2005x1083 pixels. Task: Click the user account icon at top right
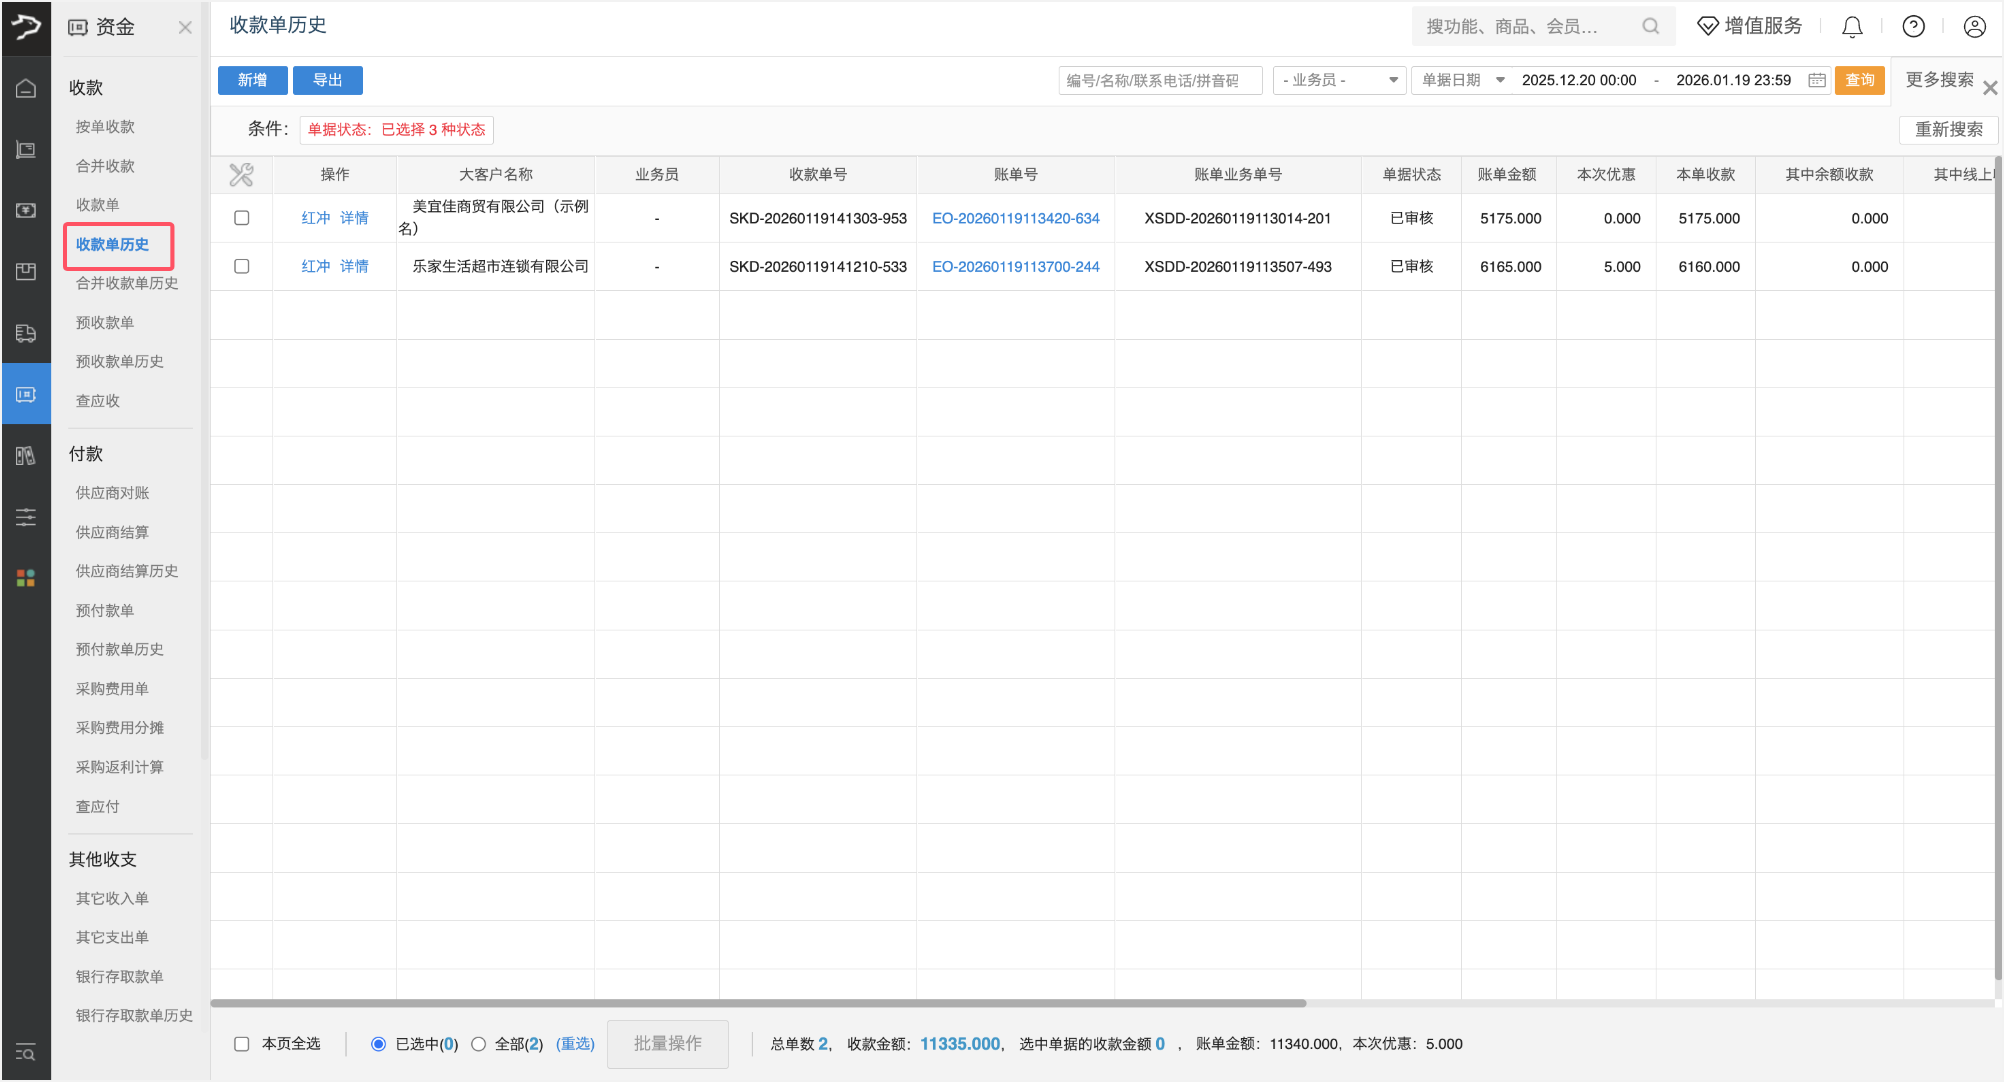point(1973,26)
